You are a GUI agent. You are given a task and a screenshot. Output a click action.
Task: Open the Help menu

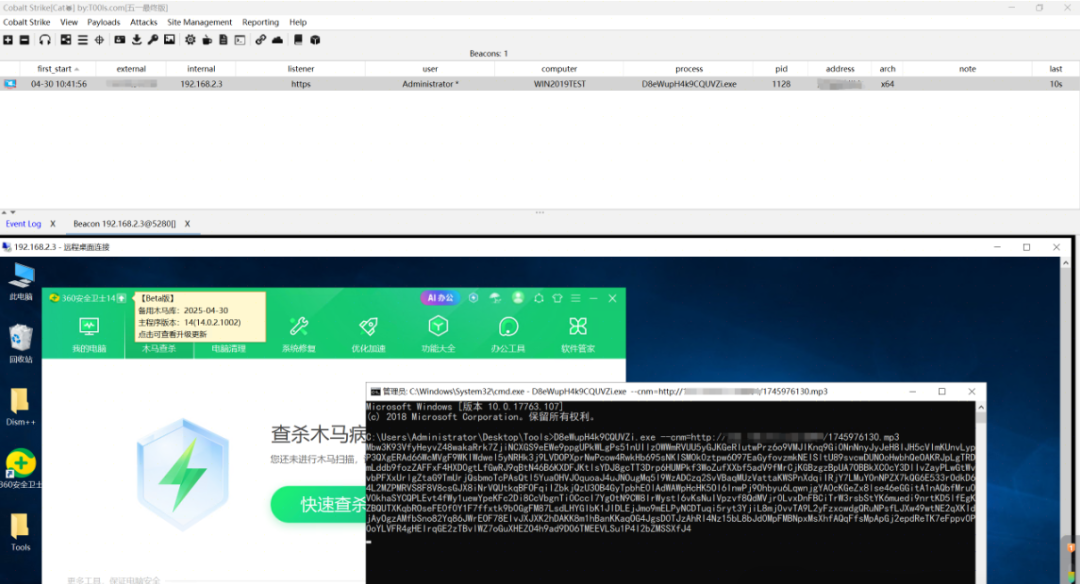(x=298, y=22)
